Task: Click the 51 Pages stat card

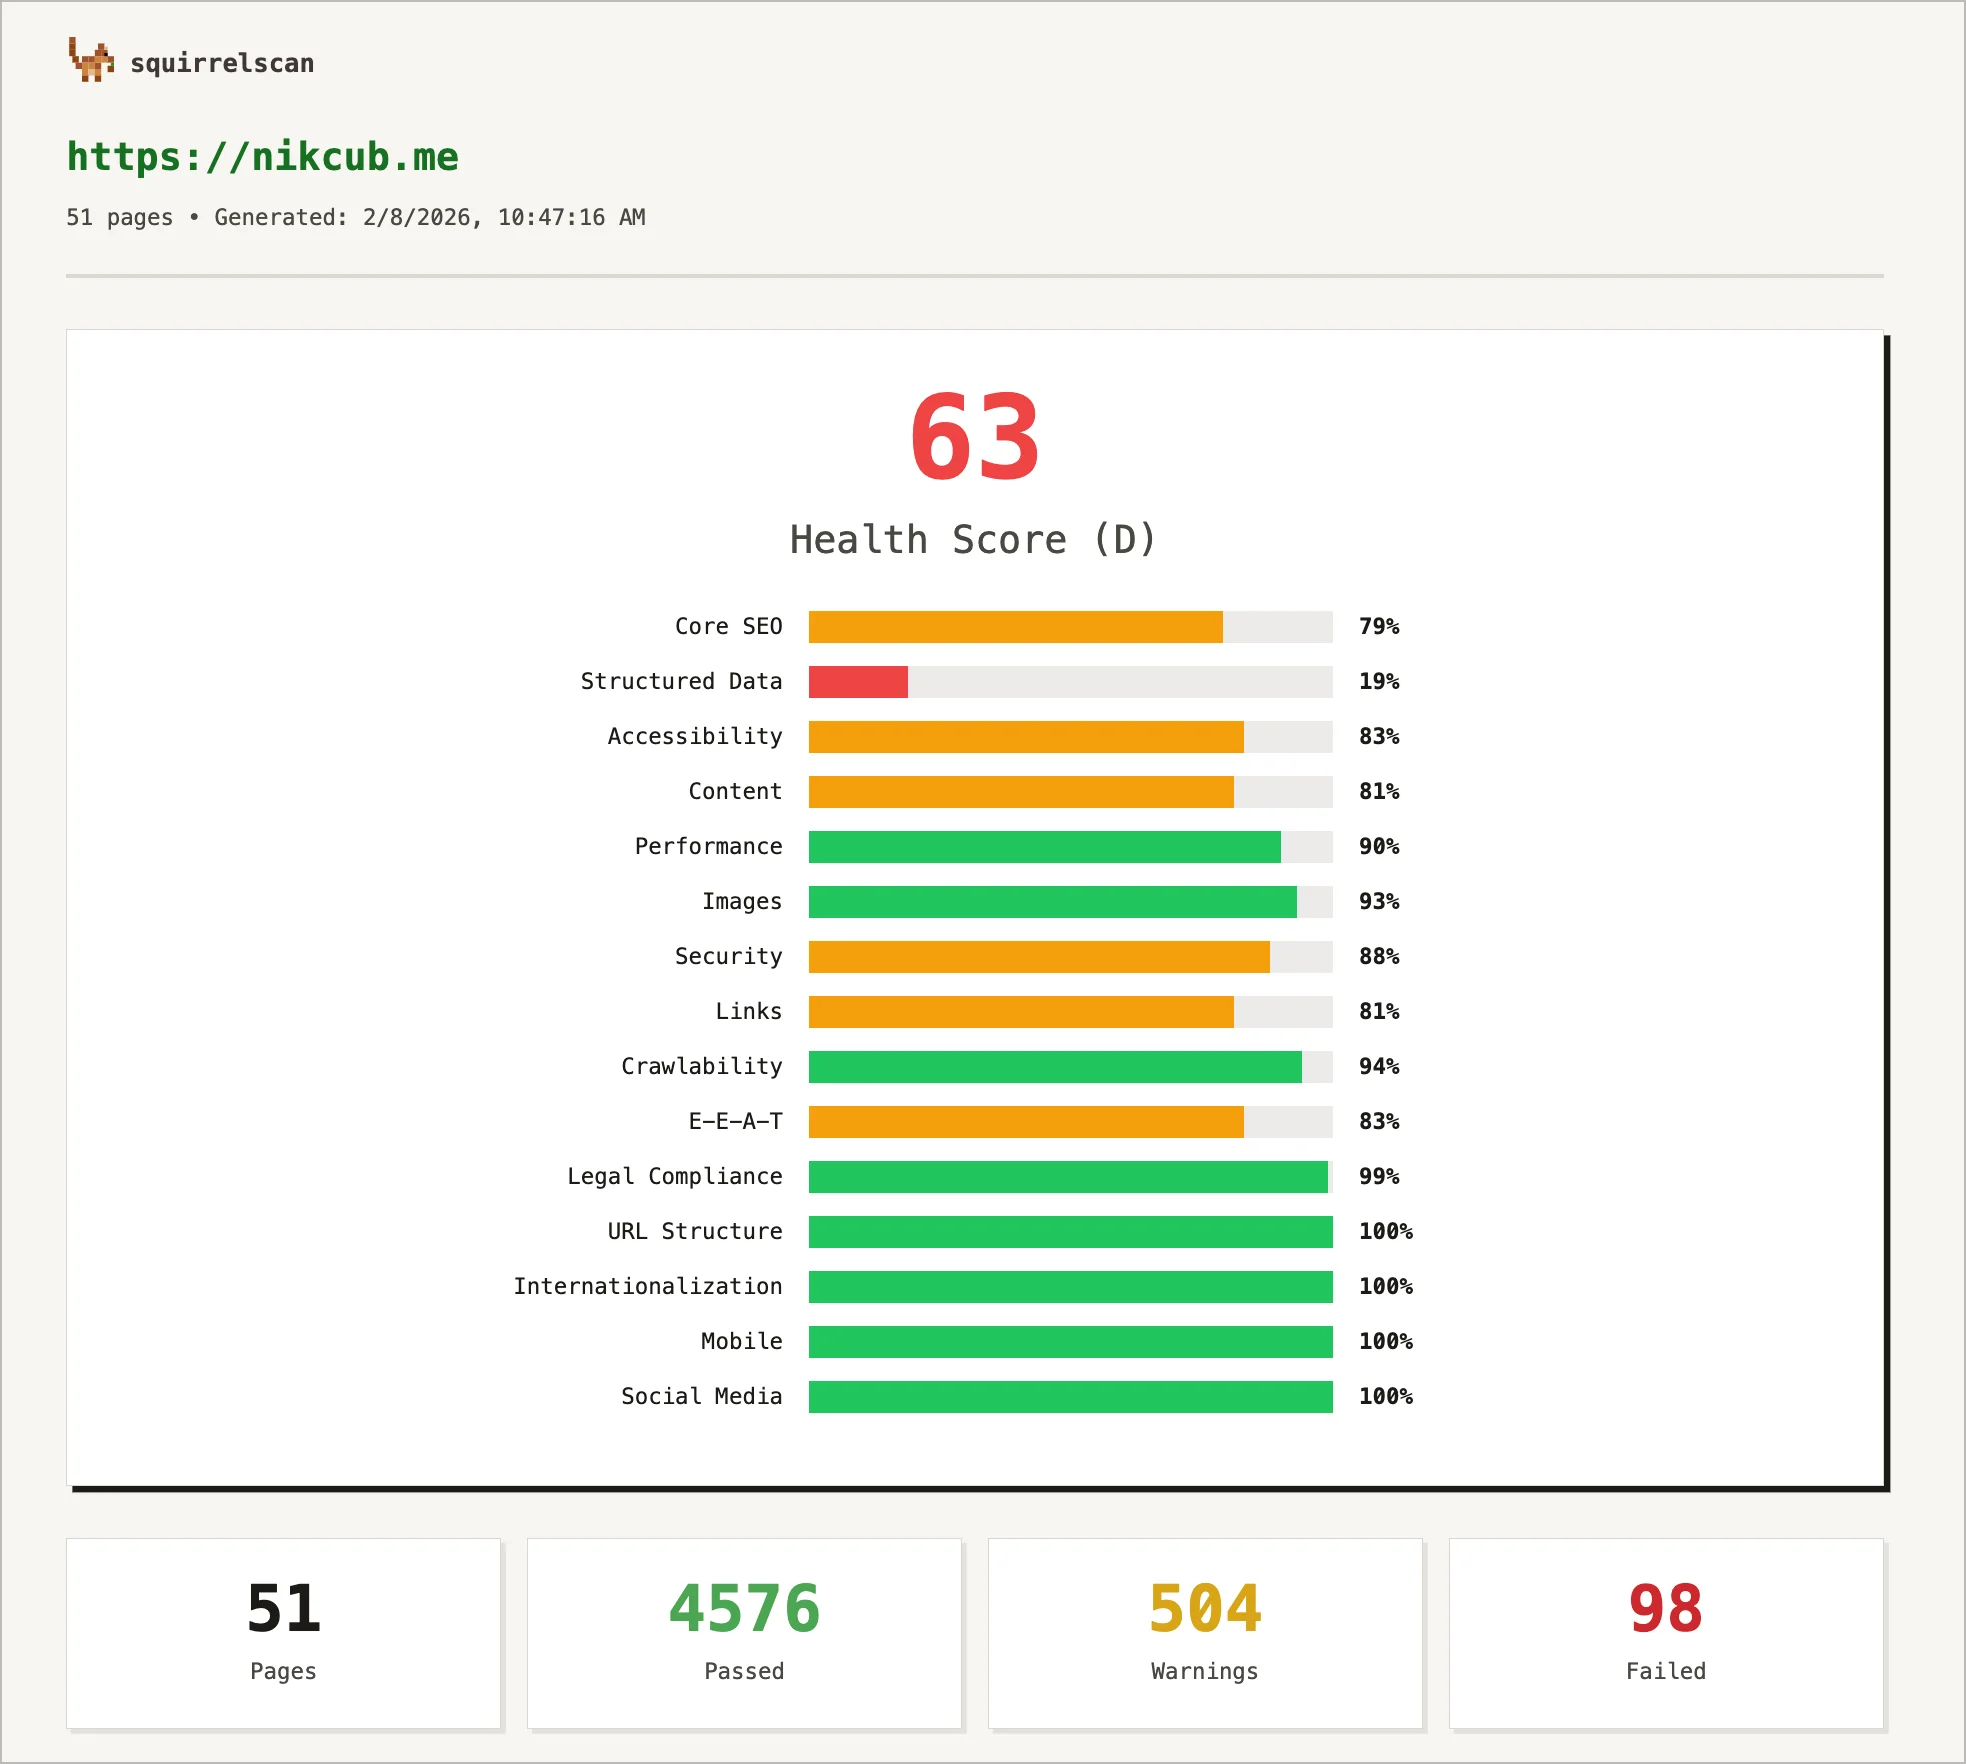Action: 283,1633
